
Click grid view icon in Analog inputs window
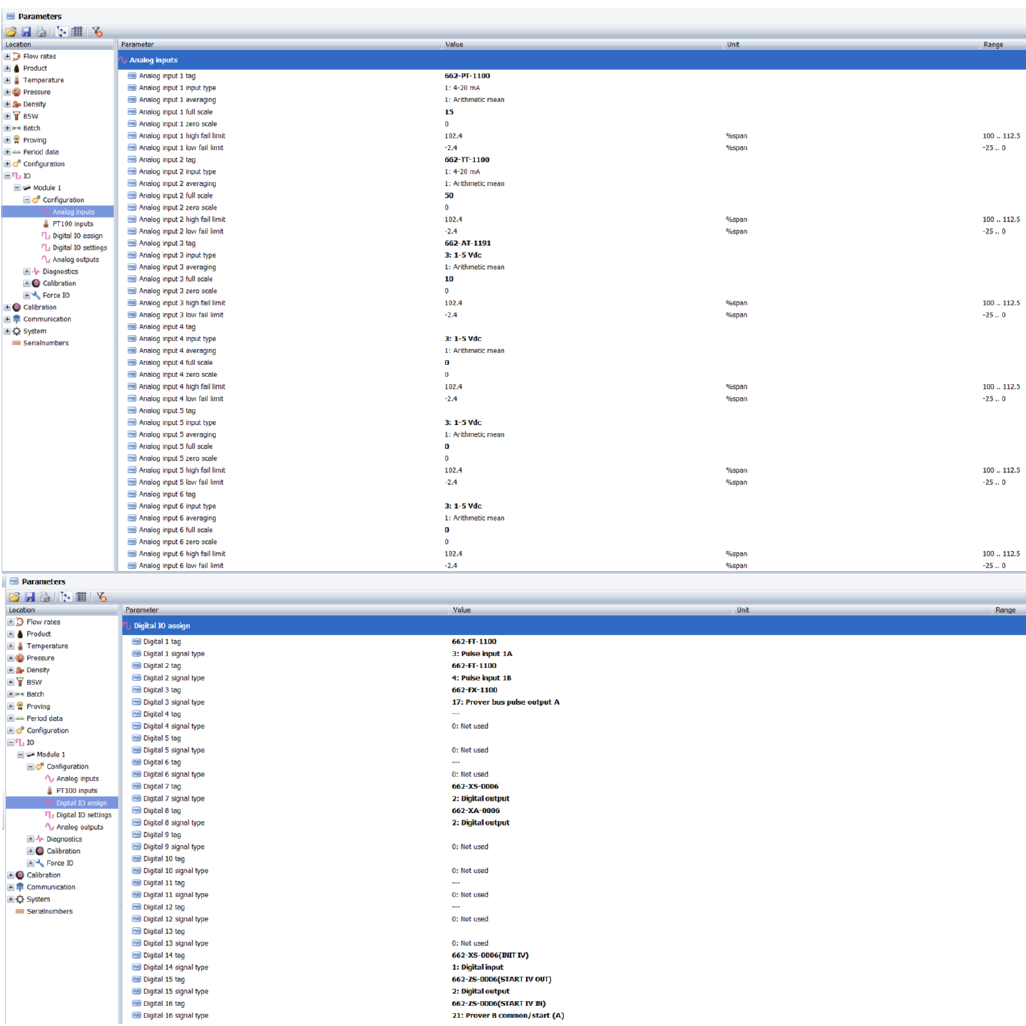(77, 31)
